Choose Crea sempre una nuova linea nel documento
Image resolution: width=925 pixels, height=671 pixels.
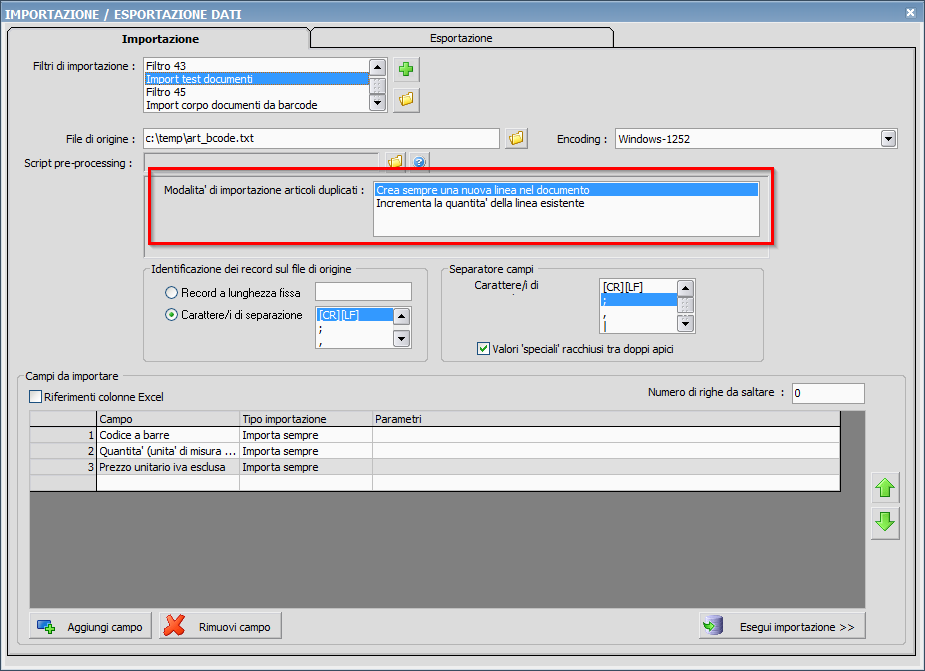click(x=566, y=190)
